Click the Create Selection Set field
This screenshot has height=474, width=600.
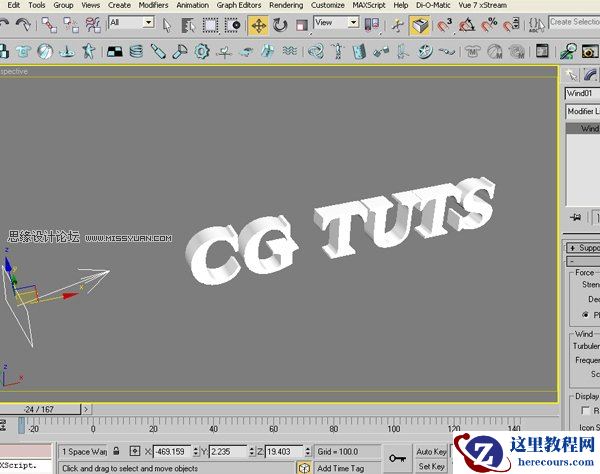point(574,22)
